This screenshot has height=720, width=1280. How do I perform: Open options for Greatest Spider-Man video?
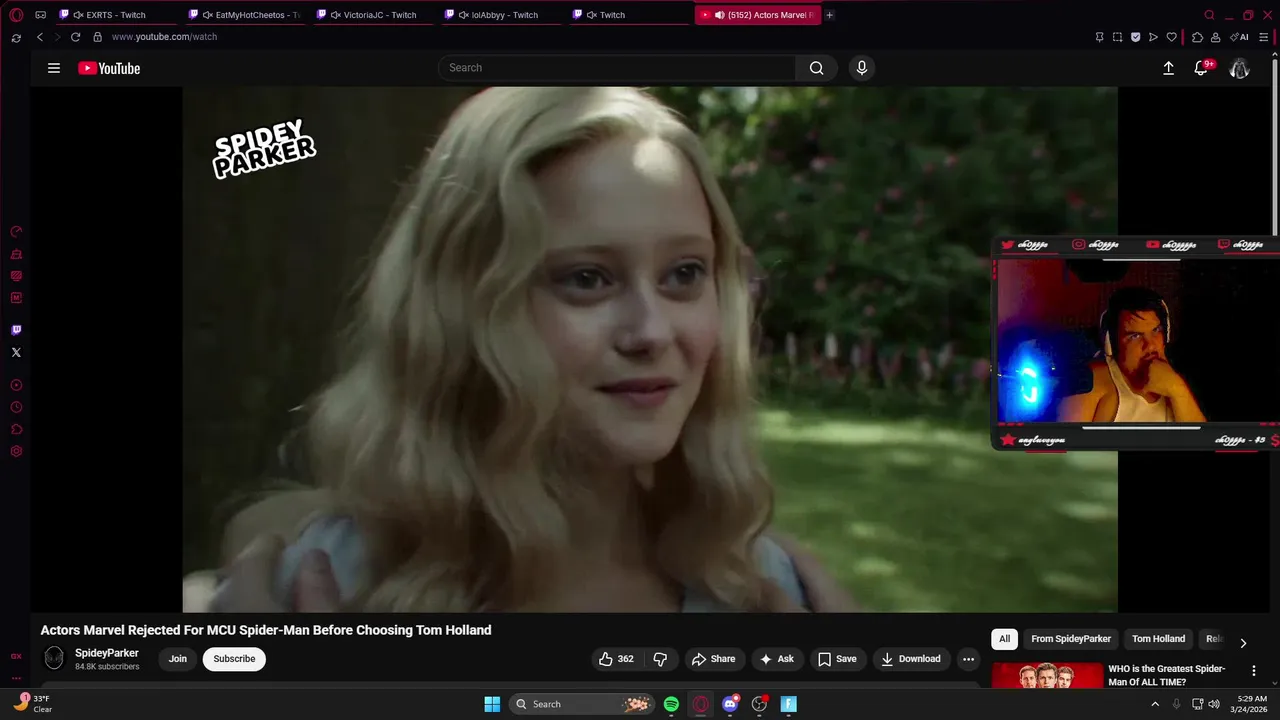coord(1254,671)
